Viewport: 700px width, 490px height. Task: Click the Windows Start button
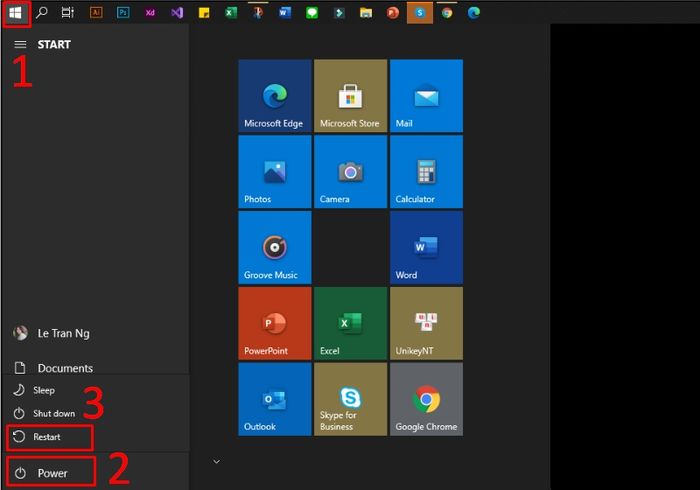tap(16, 13)
